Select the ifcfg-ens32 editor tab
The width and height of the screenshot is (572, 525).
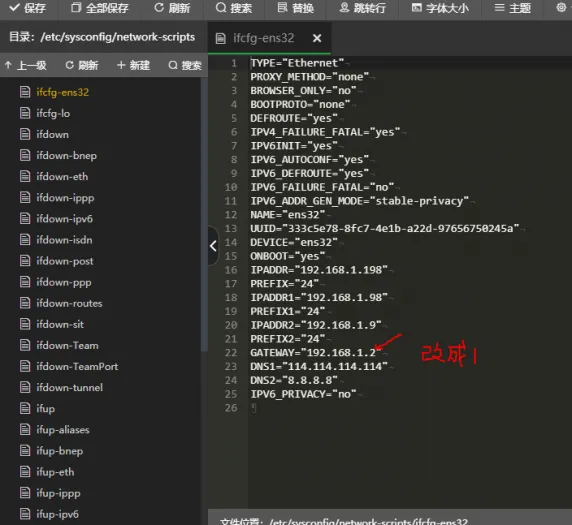[x=263, y=38]
